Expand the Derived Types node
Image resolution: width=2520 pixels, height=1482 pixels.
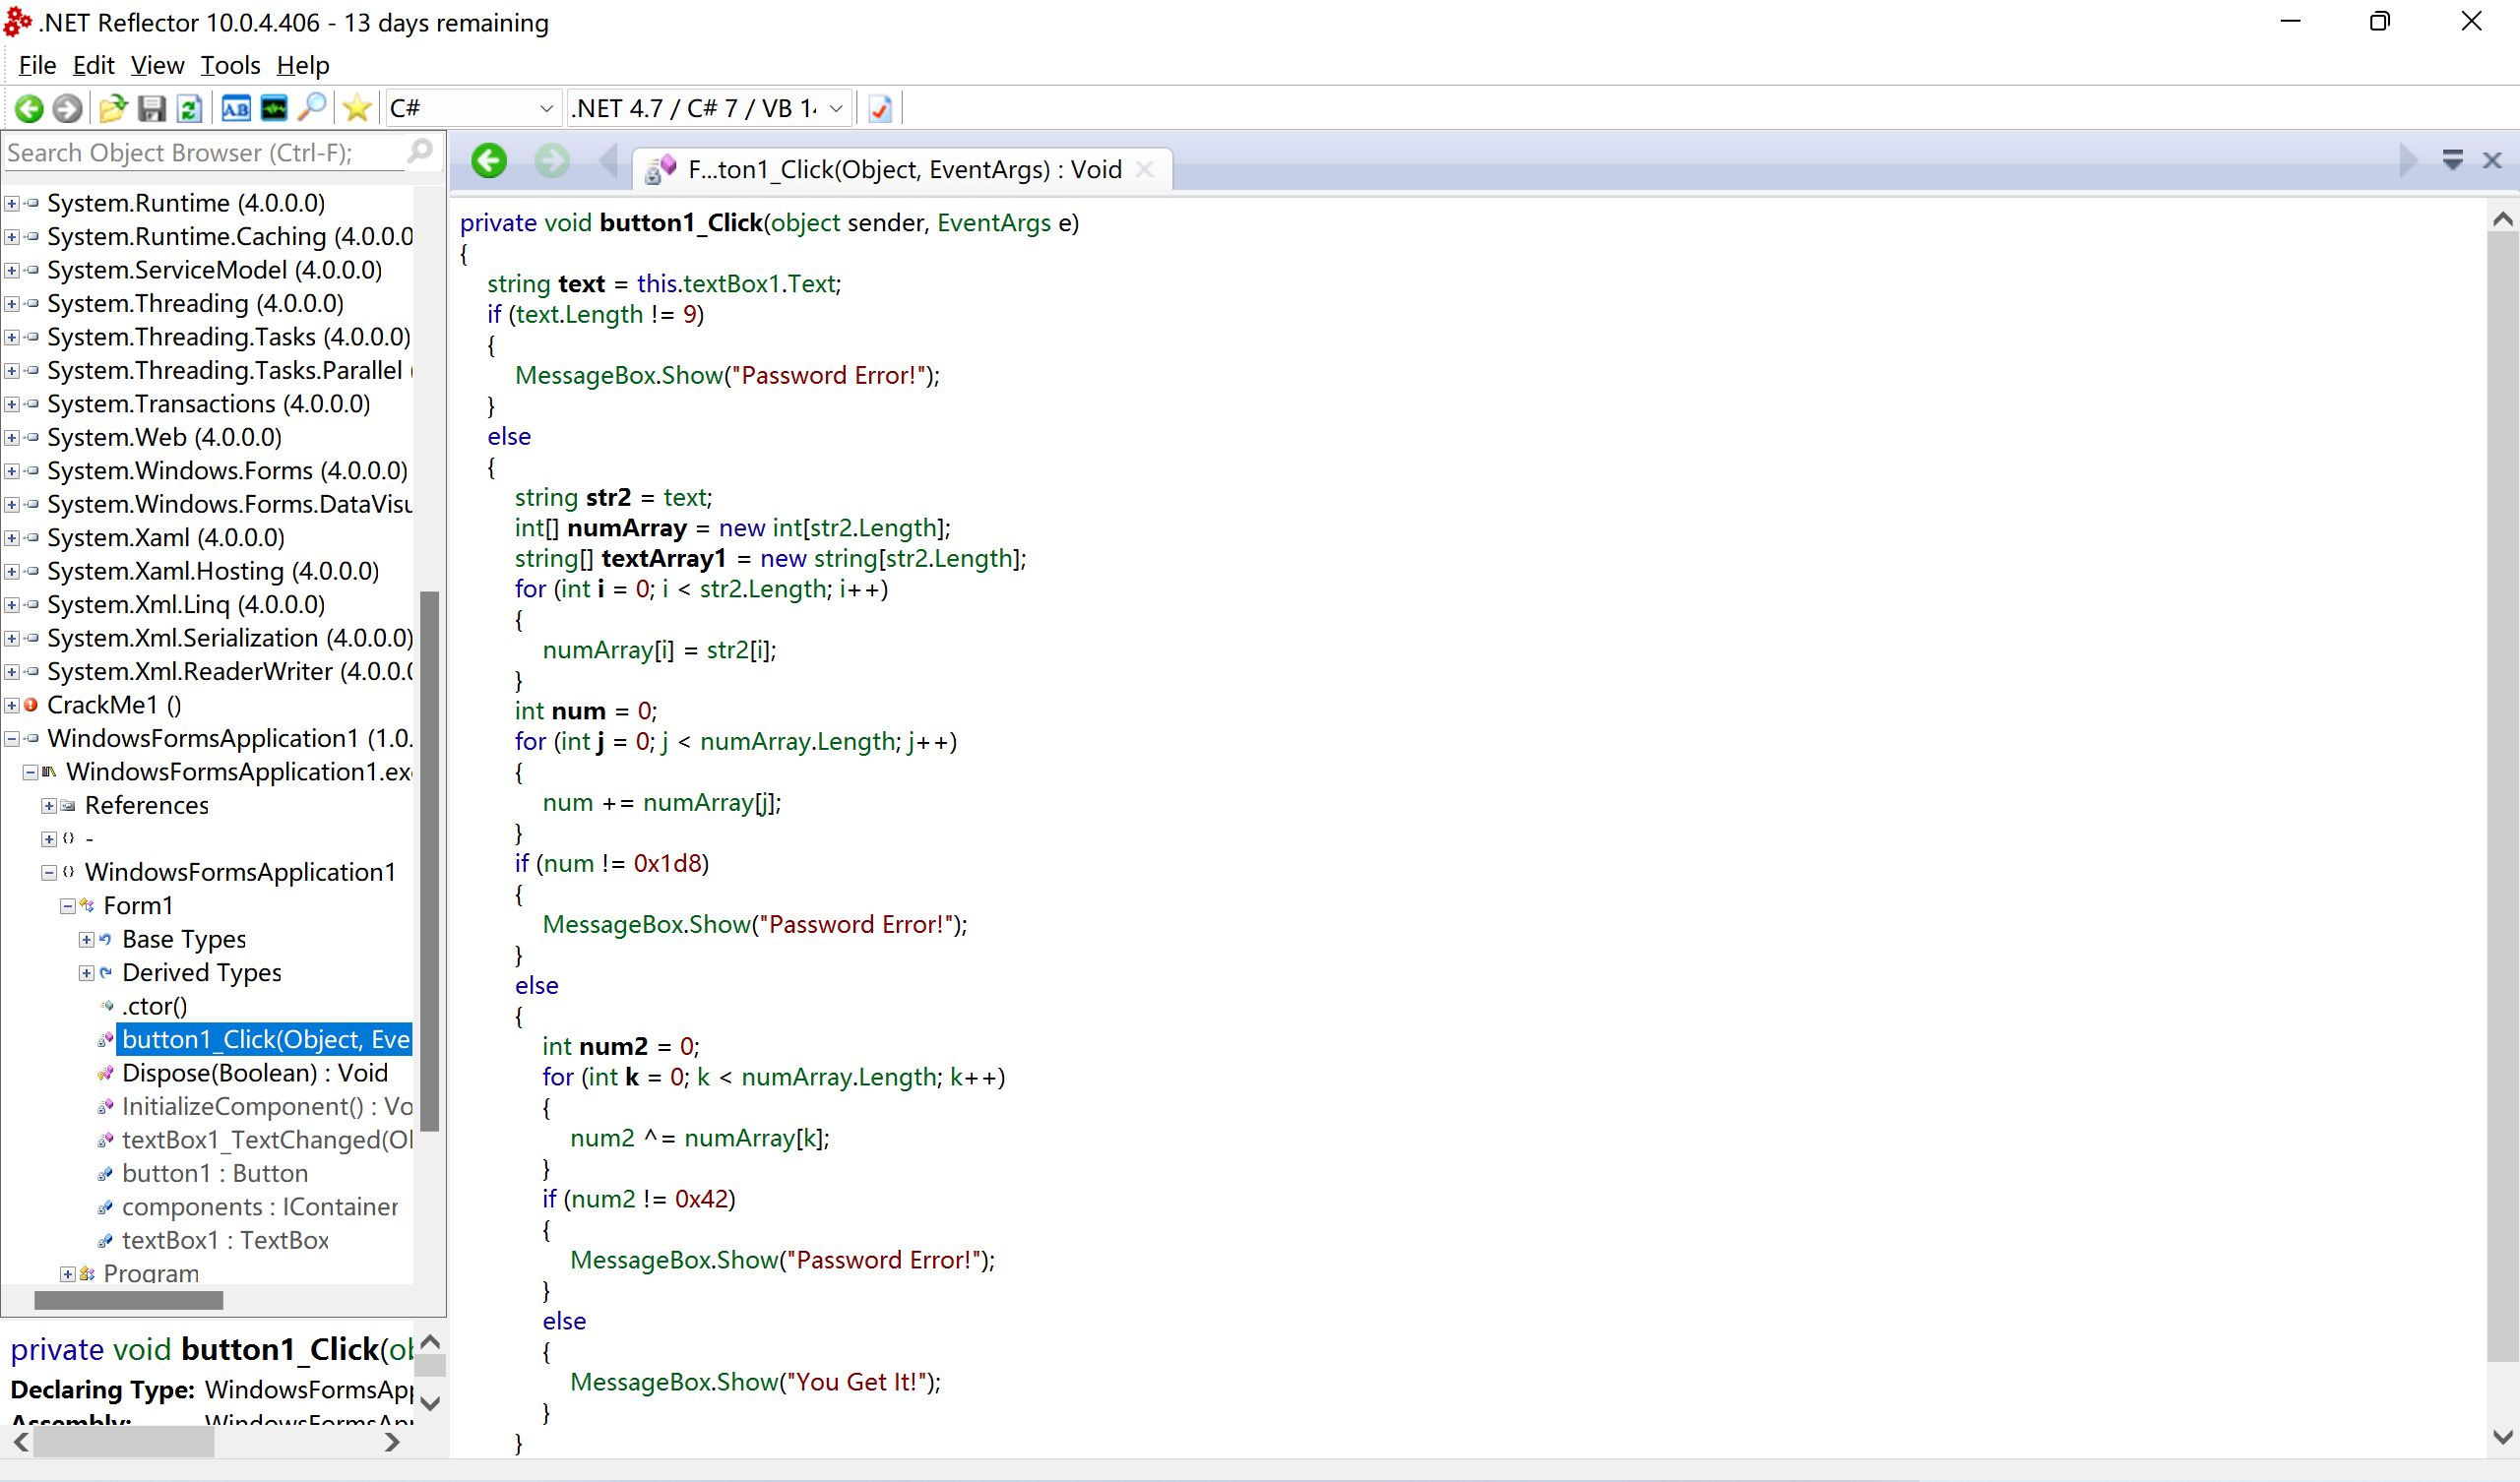tap(87, 973)
